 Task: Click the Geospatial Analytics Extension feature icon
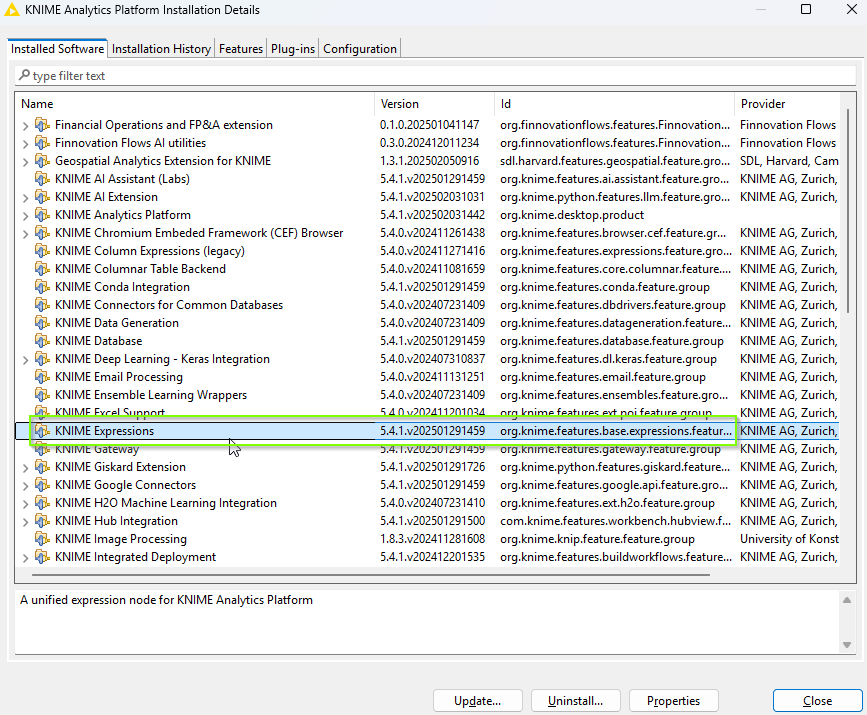pyautogui.click(x=42, y=161)
